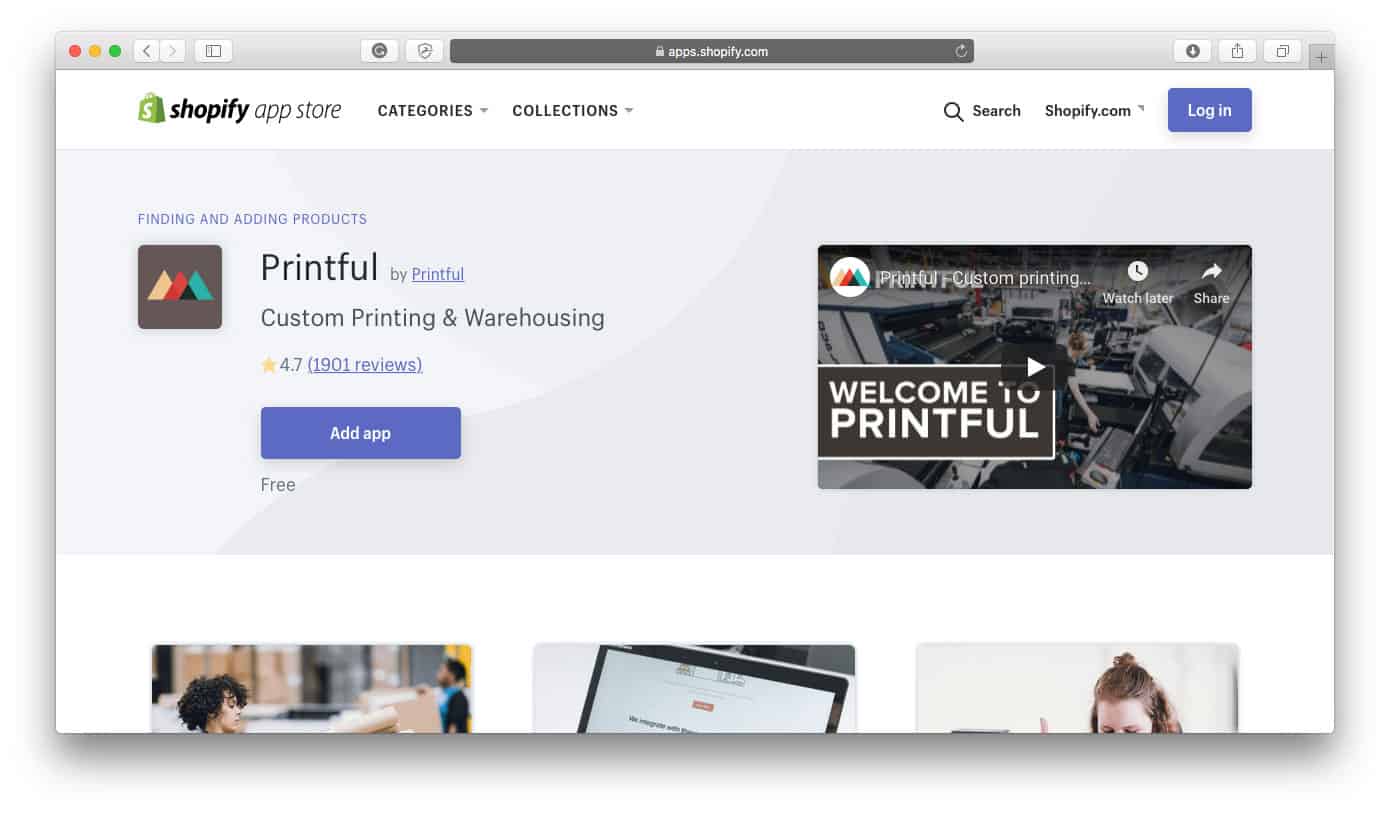Image resolution: width=1390 pixels, height=813 pixels.
Task: Click the apps.shopify.com address bar
Action: click(712, 51)
